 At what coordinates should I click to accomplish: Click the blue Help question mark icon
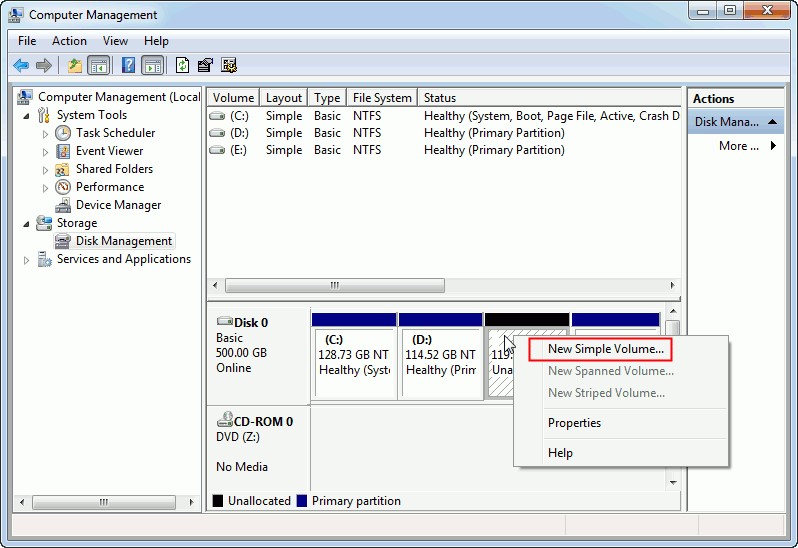pyautogui.click(x=128, y=66)
